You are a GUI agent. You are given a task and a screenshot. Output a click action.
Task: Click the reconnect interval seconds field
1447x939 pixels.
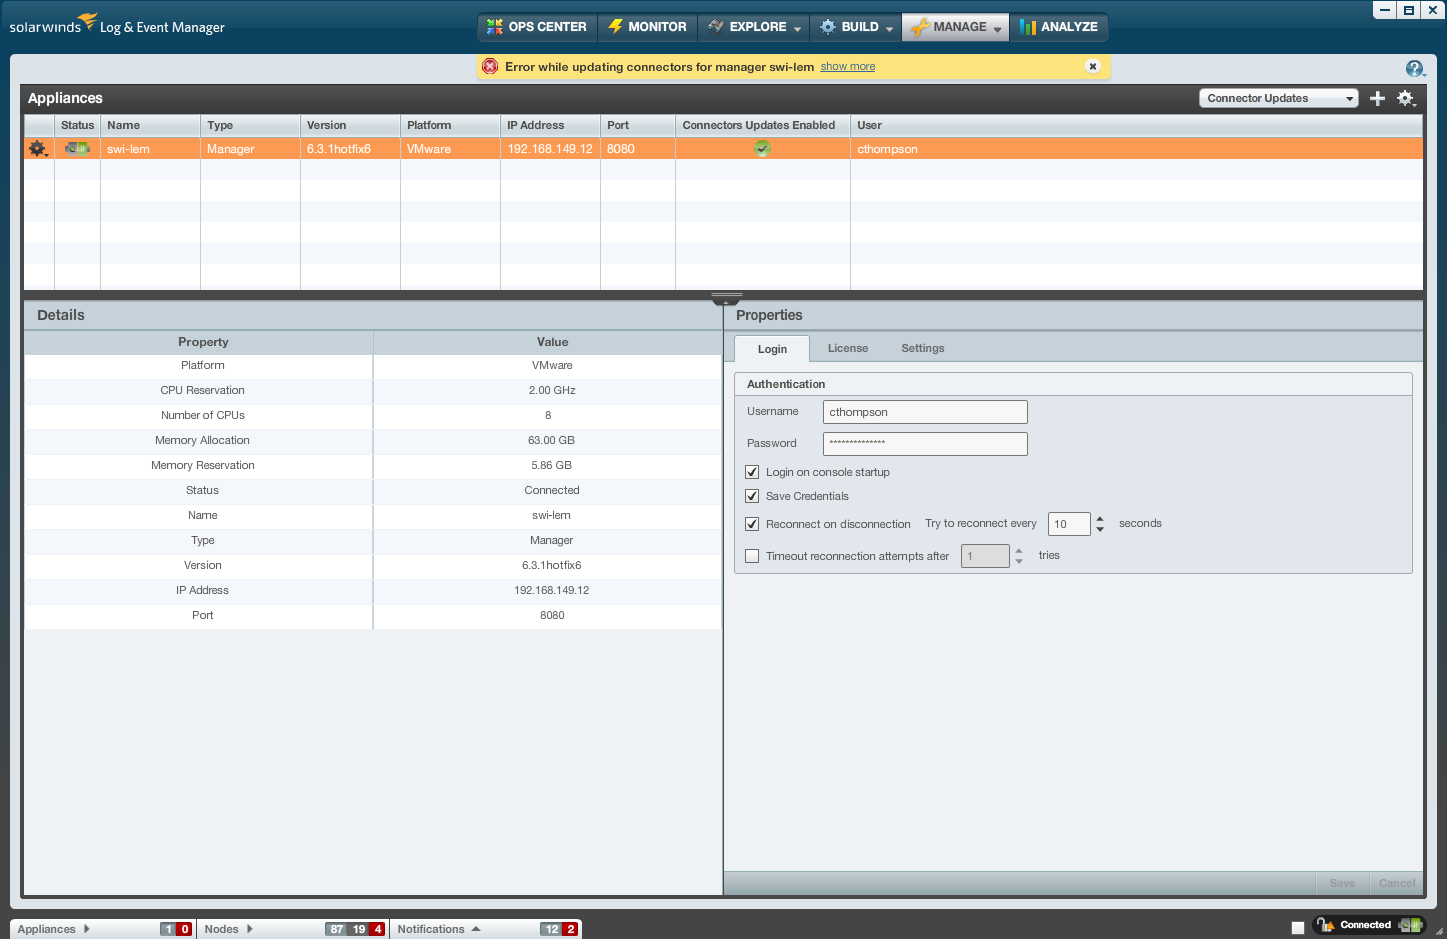tap(1069, 524)
